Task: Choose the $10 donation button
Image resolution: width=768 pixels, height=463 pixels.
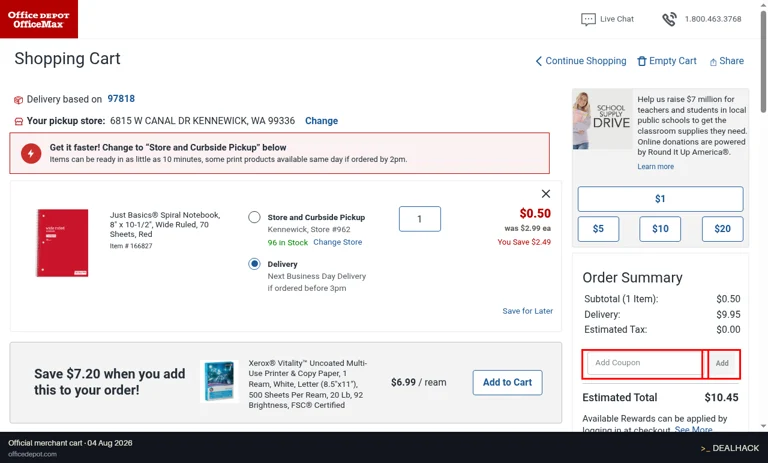Action: tap(660, 229)
